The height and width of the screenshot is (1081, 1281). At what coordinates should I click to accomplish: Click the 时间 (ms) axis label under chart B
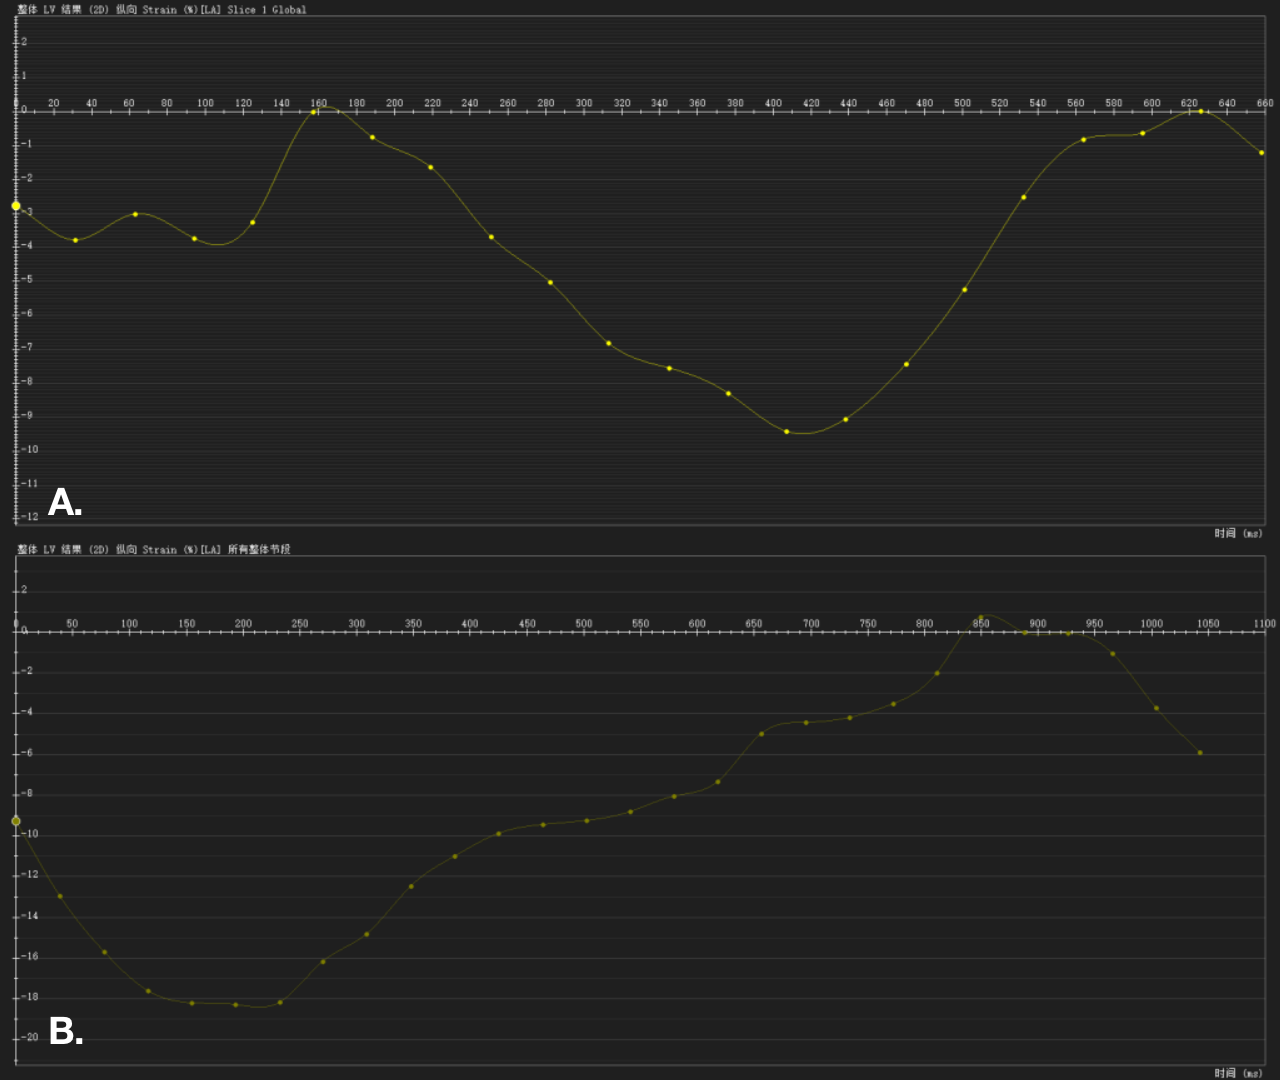click(1238, 1073)
